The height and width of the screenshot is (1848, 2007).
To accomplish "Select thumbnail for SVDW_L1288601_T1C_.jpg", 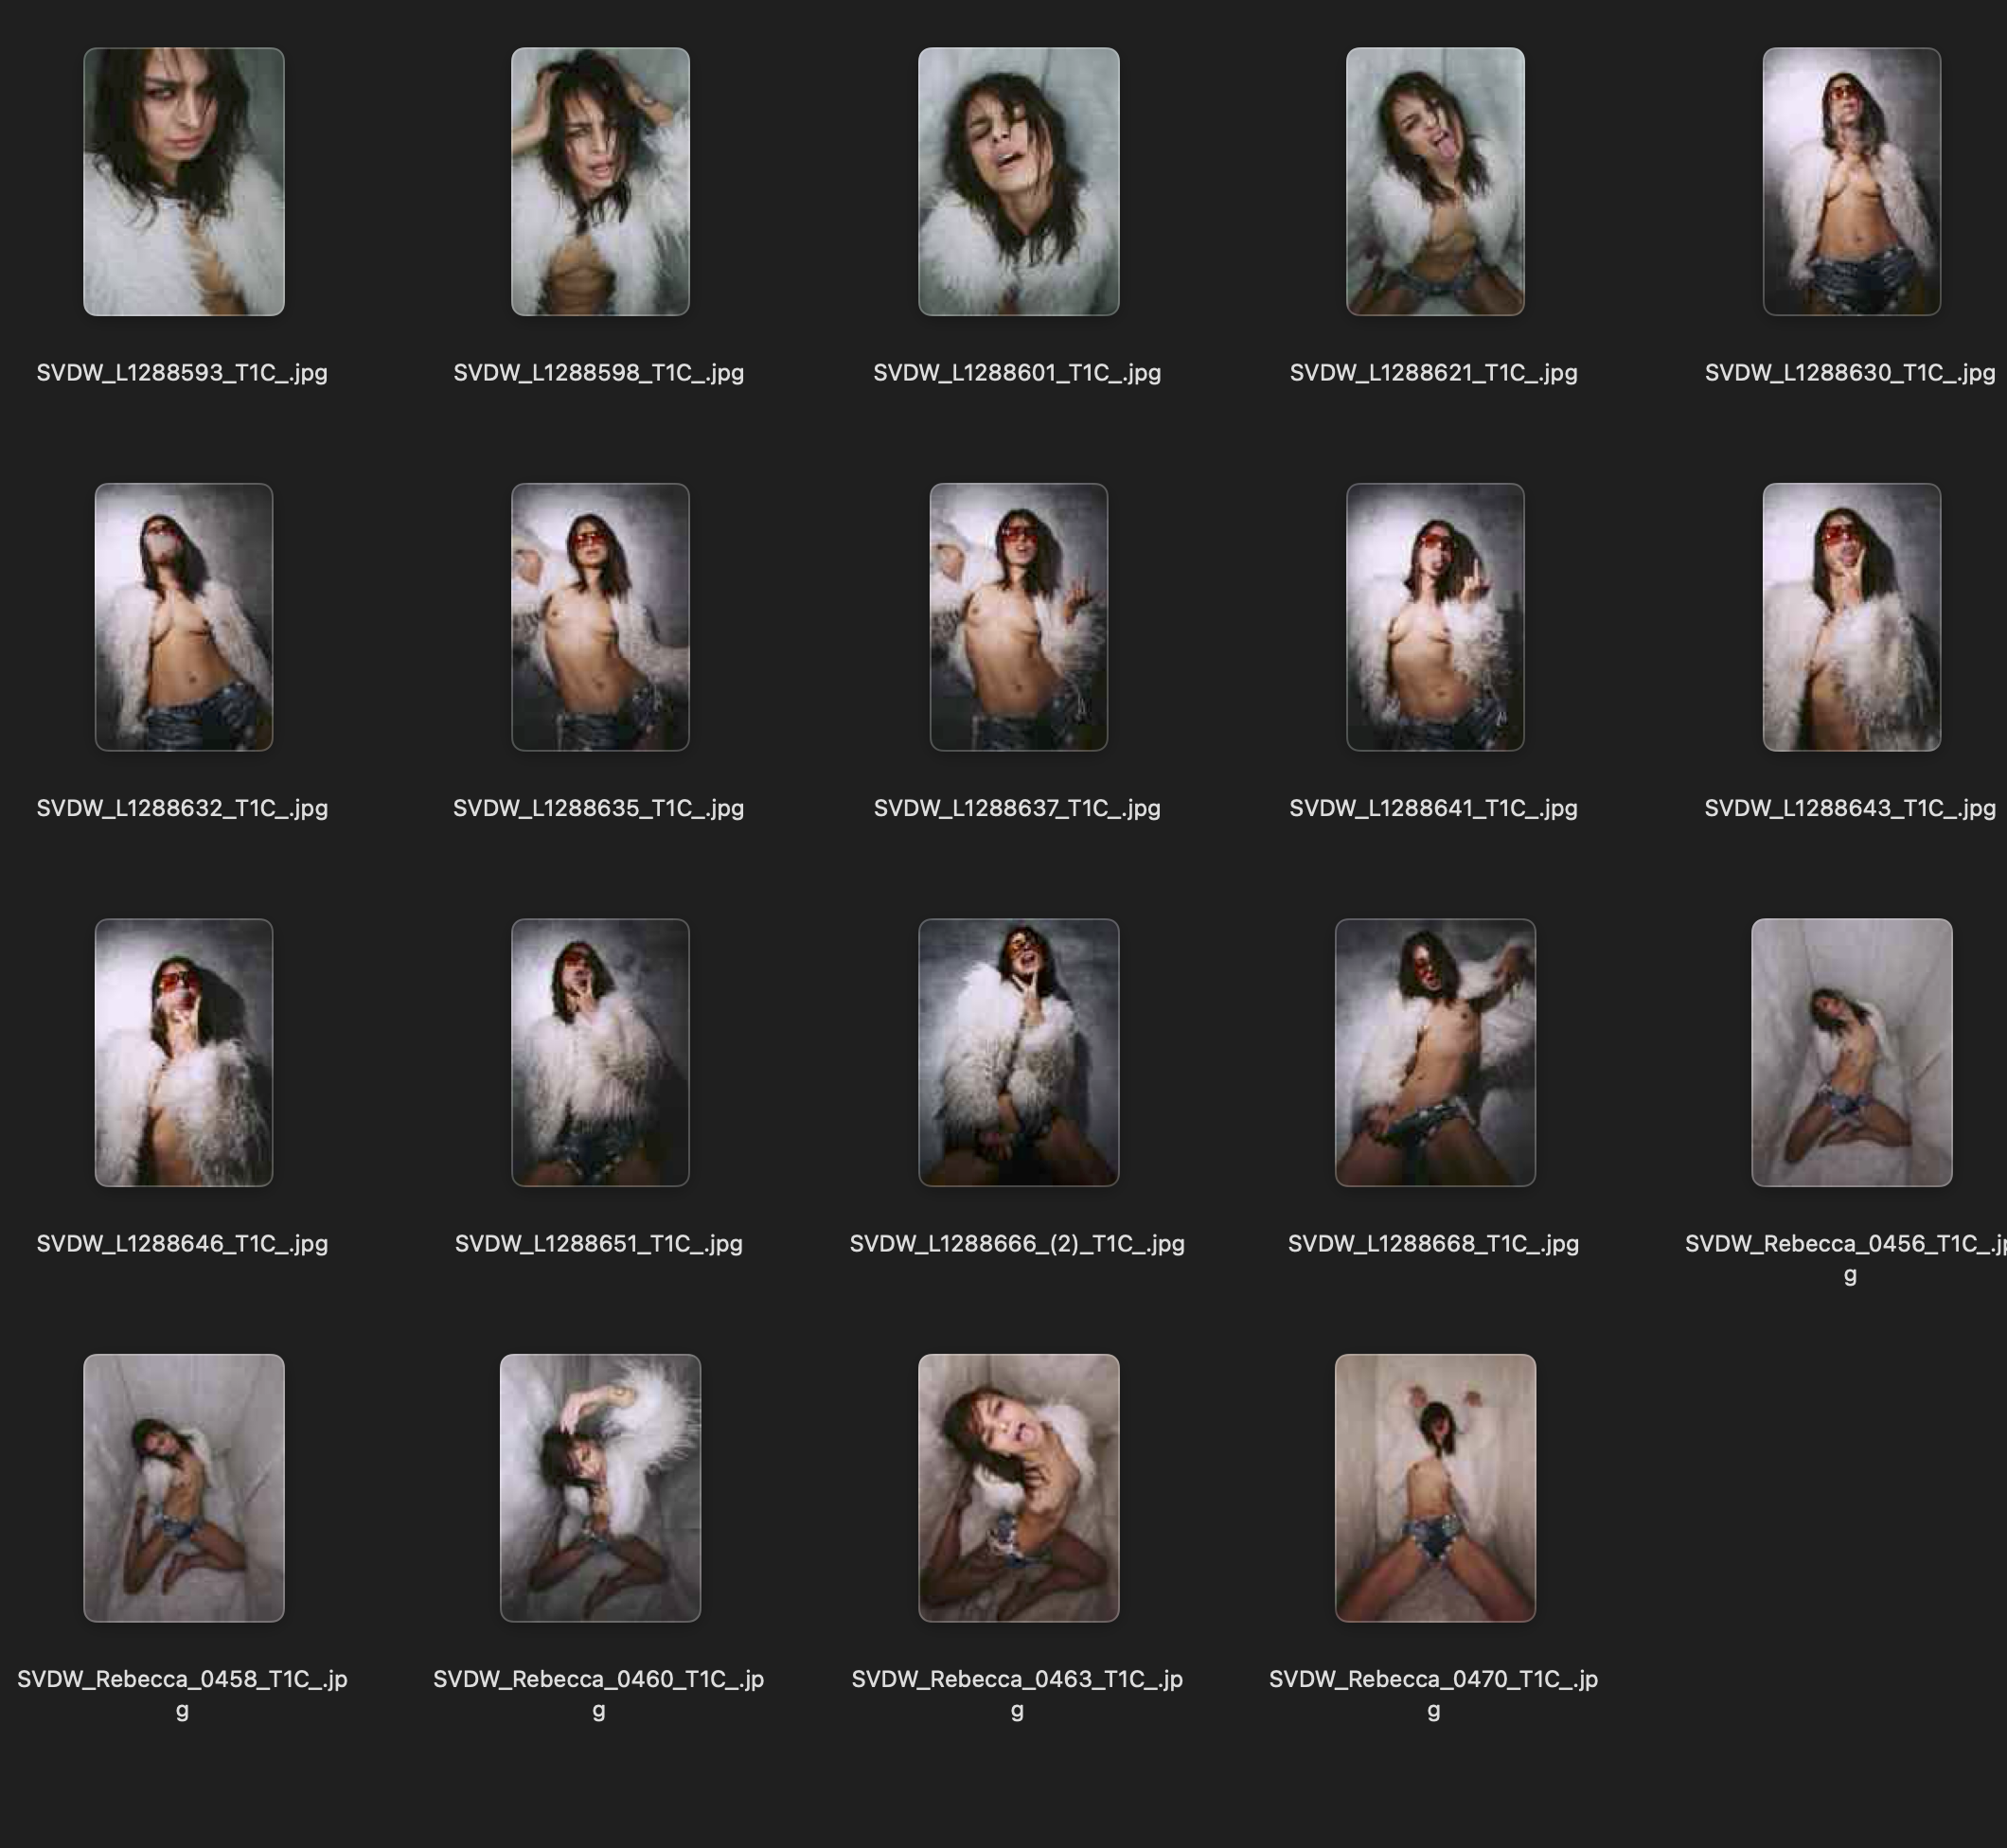I will tap(1018, 182).
